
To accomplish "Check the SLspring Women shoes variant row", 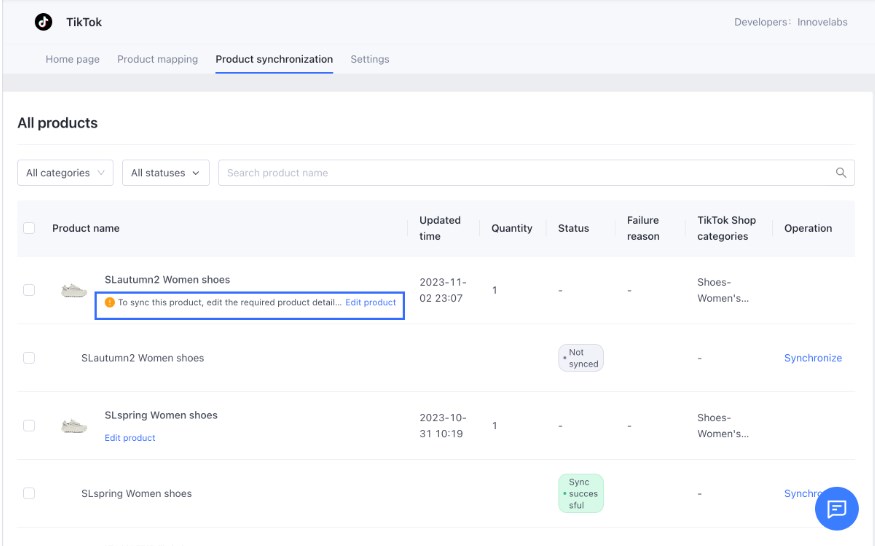I will point(29,494).
